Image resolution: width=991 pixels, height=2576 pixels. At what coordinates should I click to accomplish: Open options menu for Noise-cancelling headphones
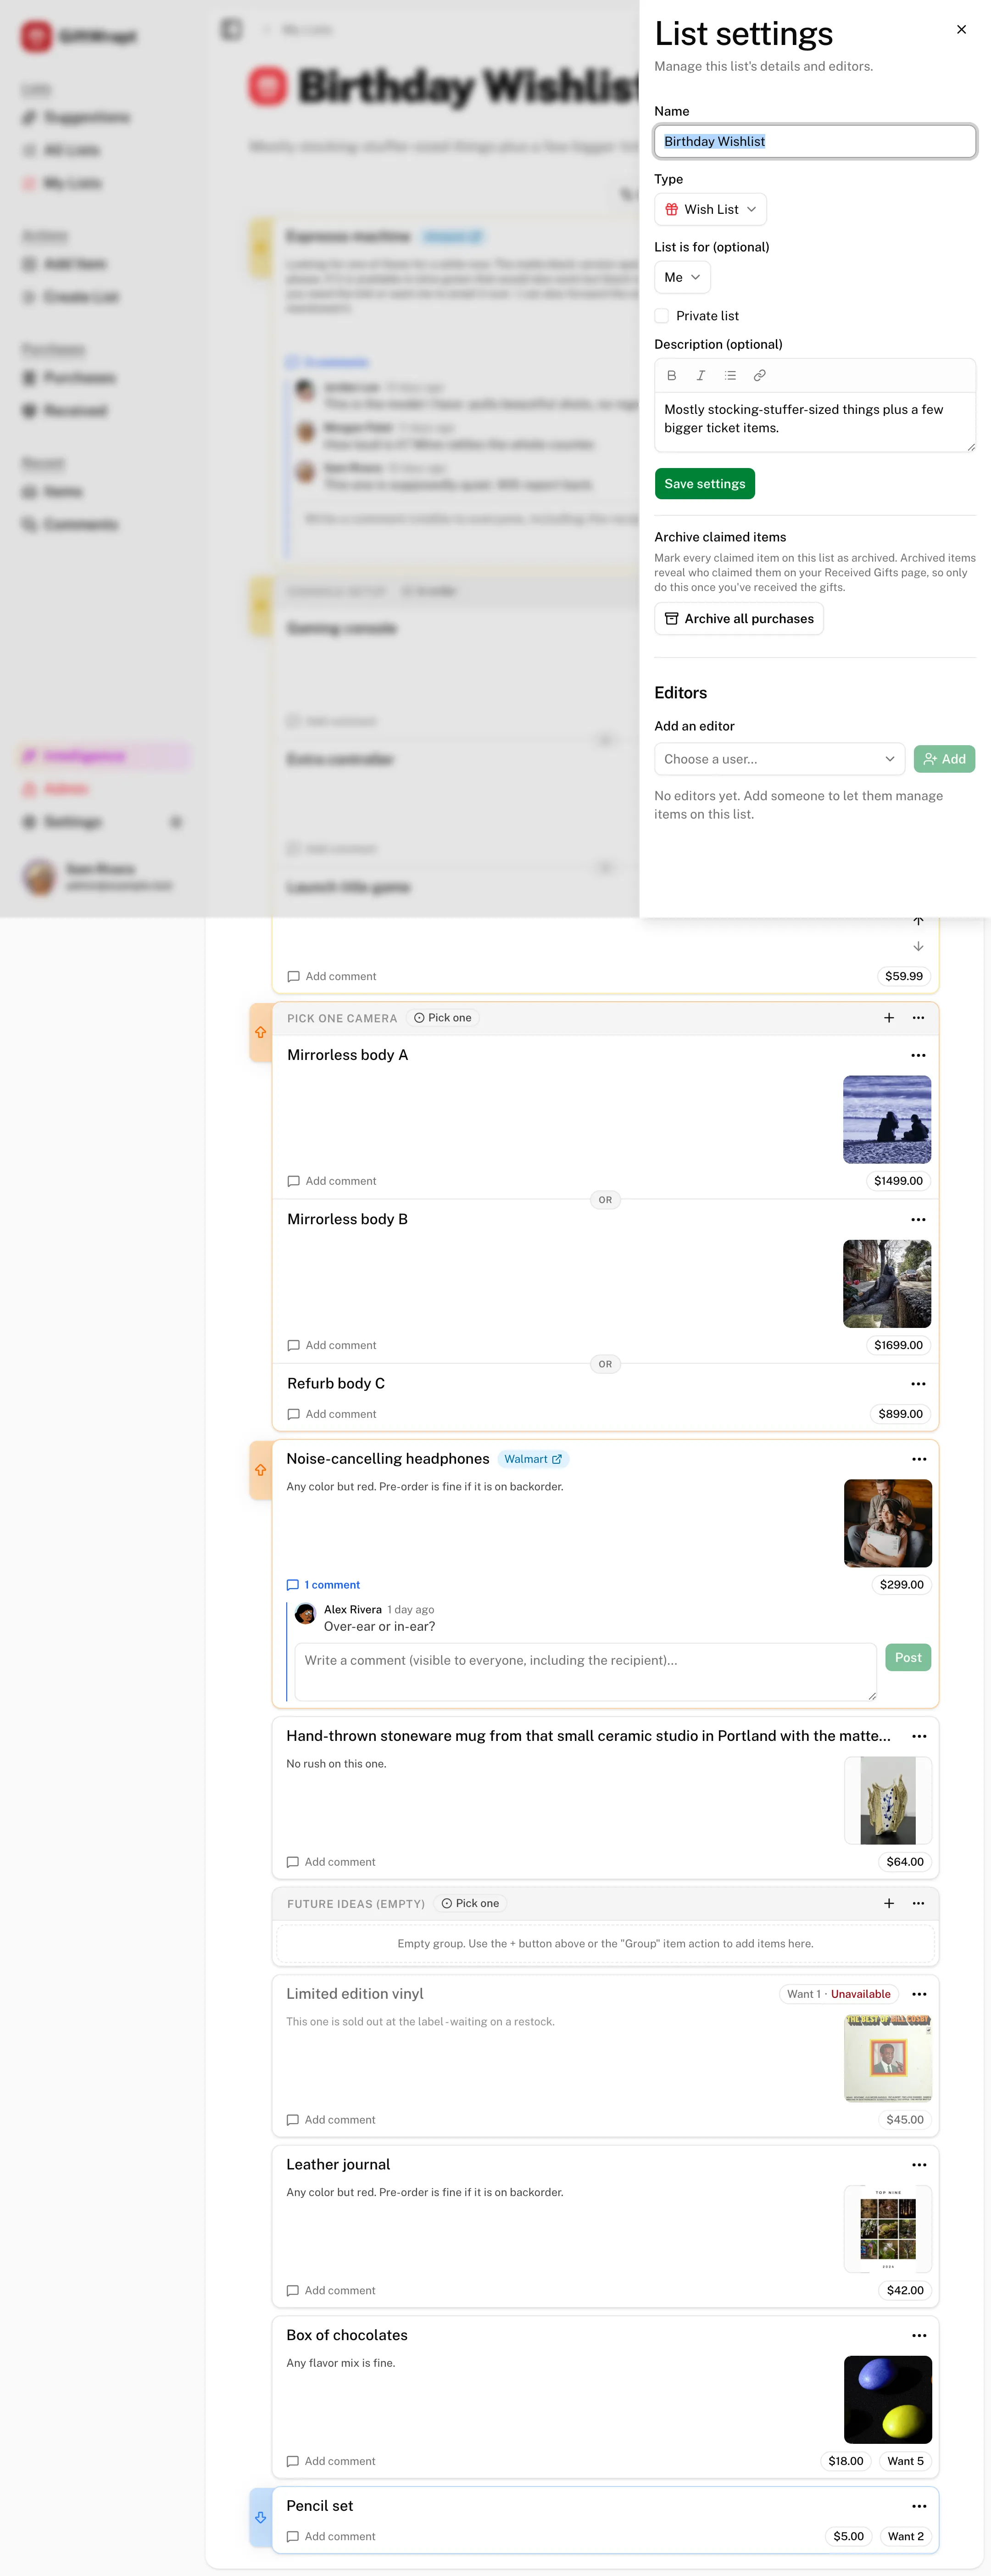pyautogui.click(x=919, y=1459)
